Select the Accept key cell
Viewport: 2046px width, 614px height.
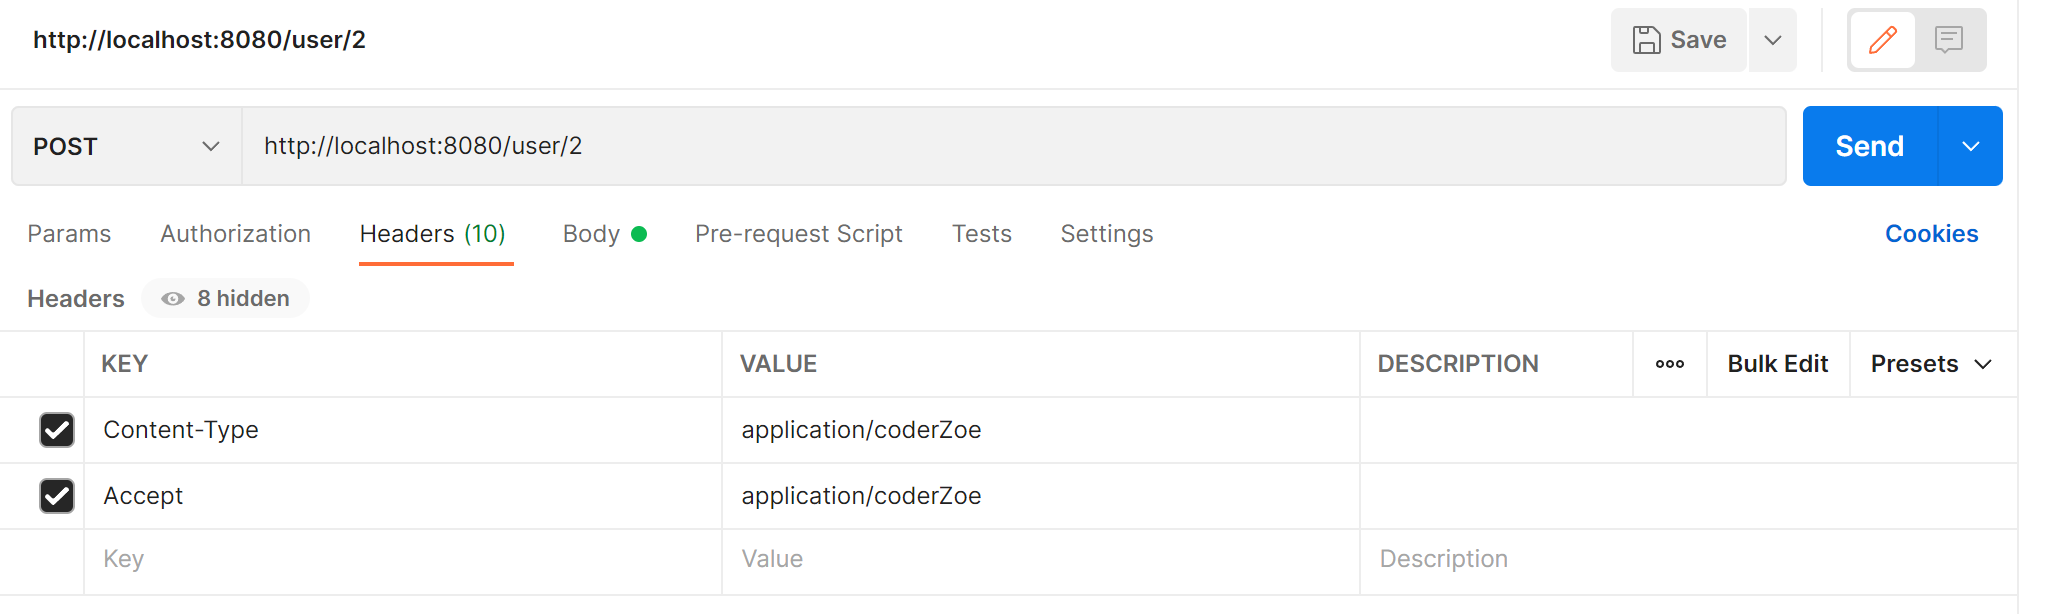coord(403,496)
